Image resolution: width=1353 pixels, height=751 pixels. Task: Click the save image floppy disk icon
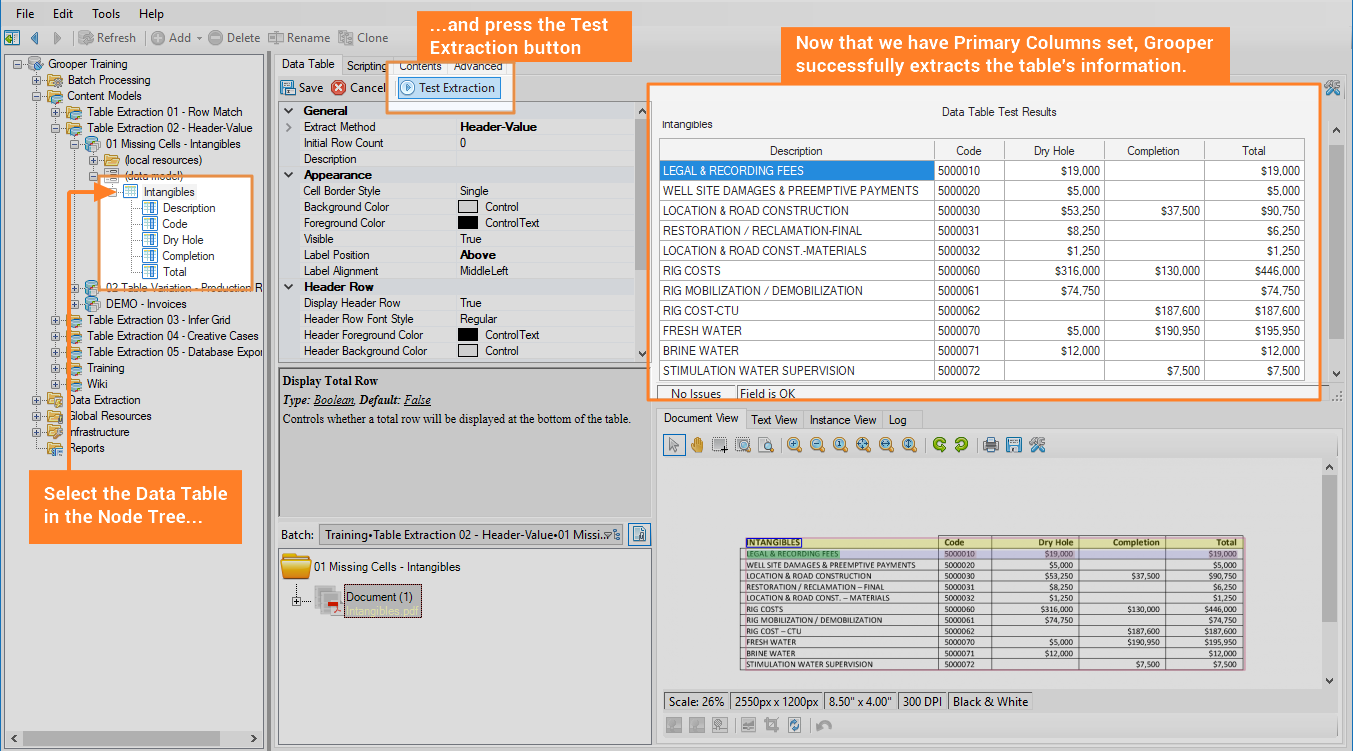click(x=1013, y=445)
